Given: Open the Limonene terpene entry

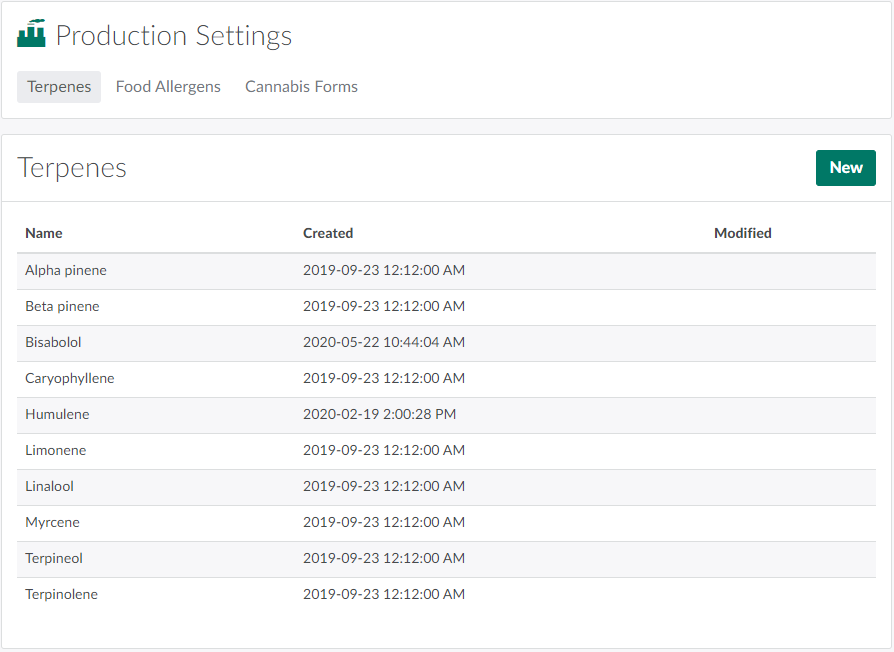Looking at the screenshot, I should tap(56, 450).
